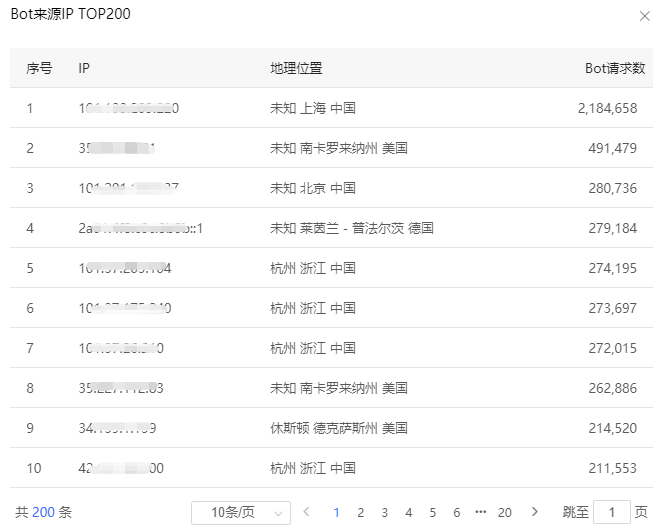The image size is (663, 531).
Task: Click request count 272,015
Action: click(612, 348)
